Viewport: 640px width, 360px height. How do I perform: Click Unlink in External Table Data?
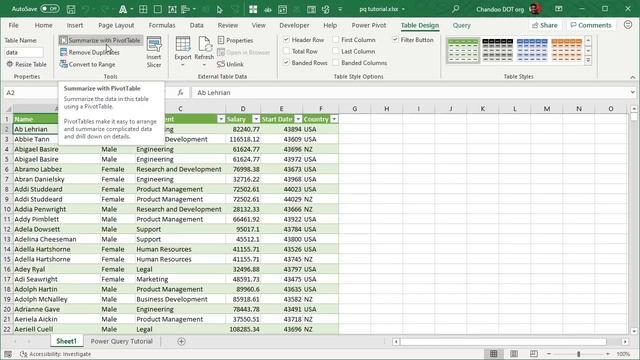click(231, 64)
